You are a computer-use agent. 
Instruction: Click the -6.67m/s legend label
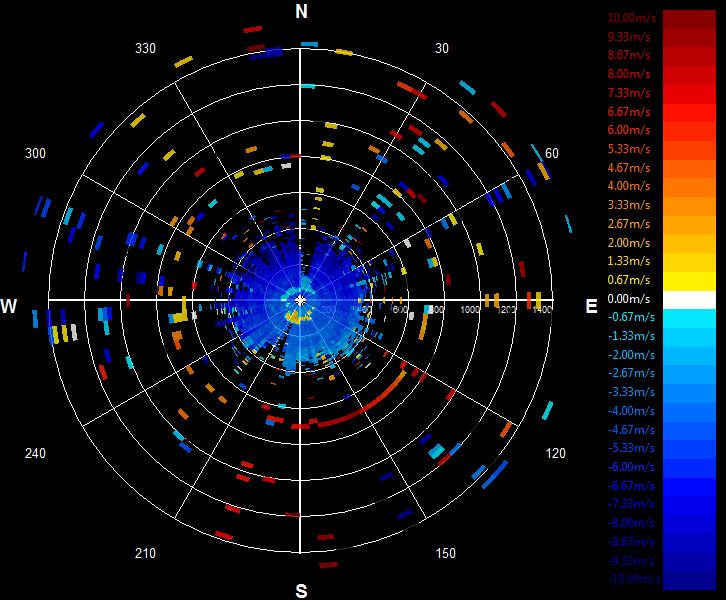(631, 486)
